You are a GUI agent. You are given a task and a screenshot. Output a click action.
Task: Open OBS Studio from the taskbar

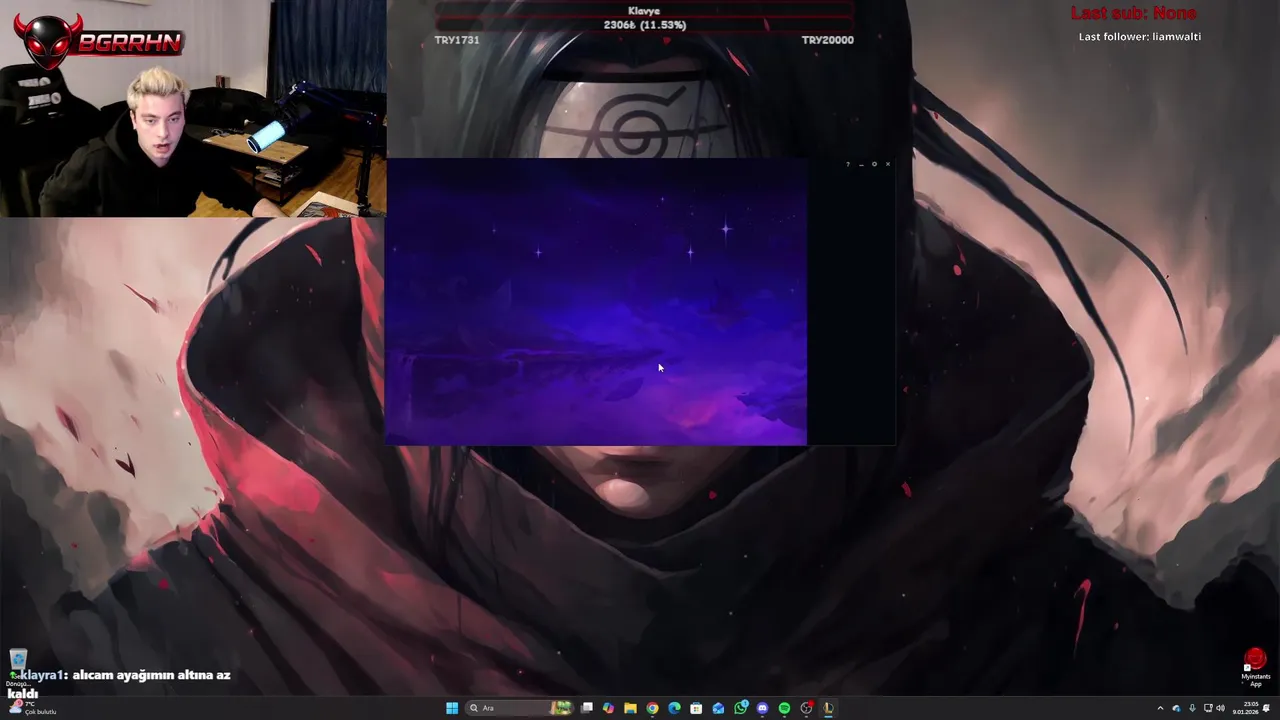(x=806, y=708)
